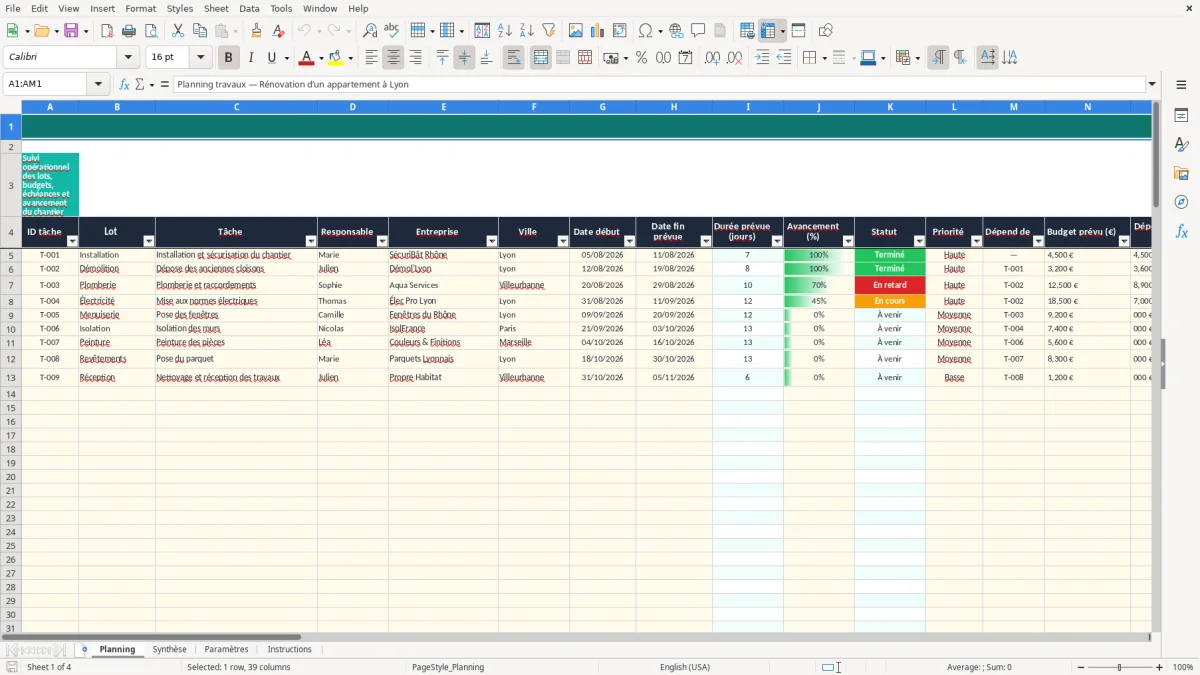Screen dimensions: 1200x675
Task: Toggle Print Preview
Action: [x=151, y=31]
